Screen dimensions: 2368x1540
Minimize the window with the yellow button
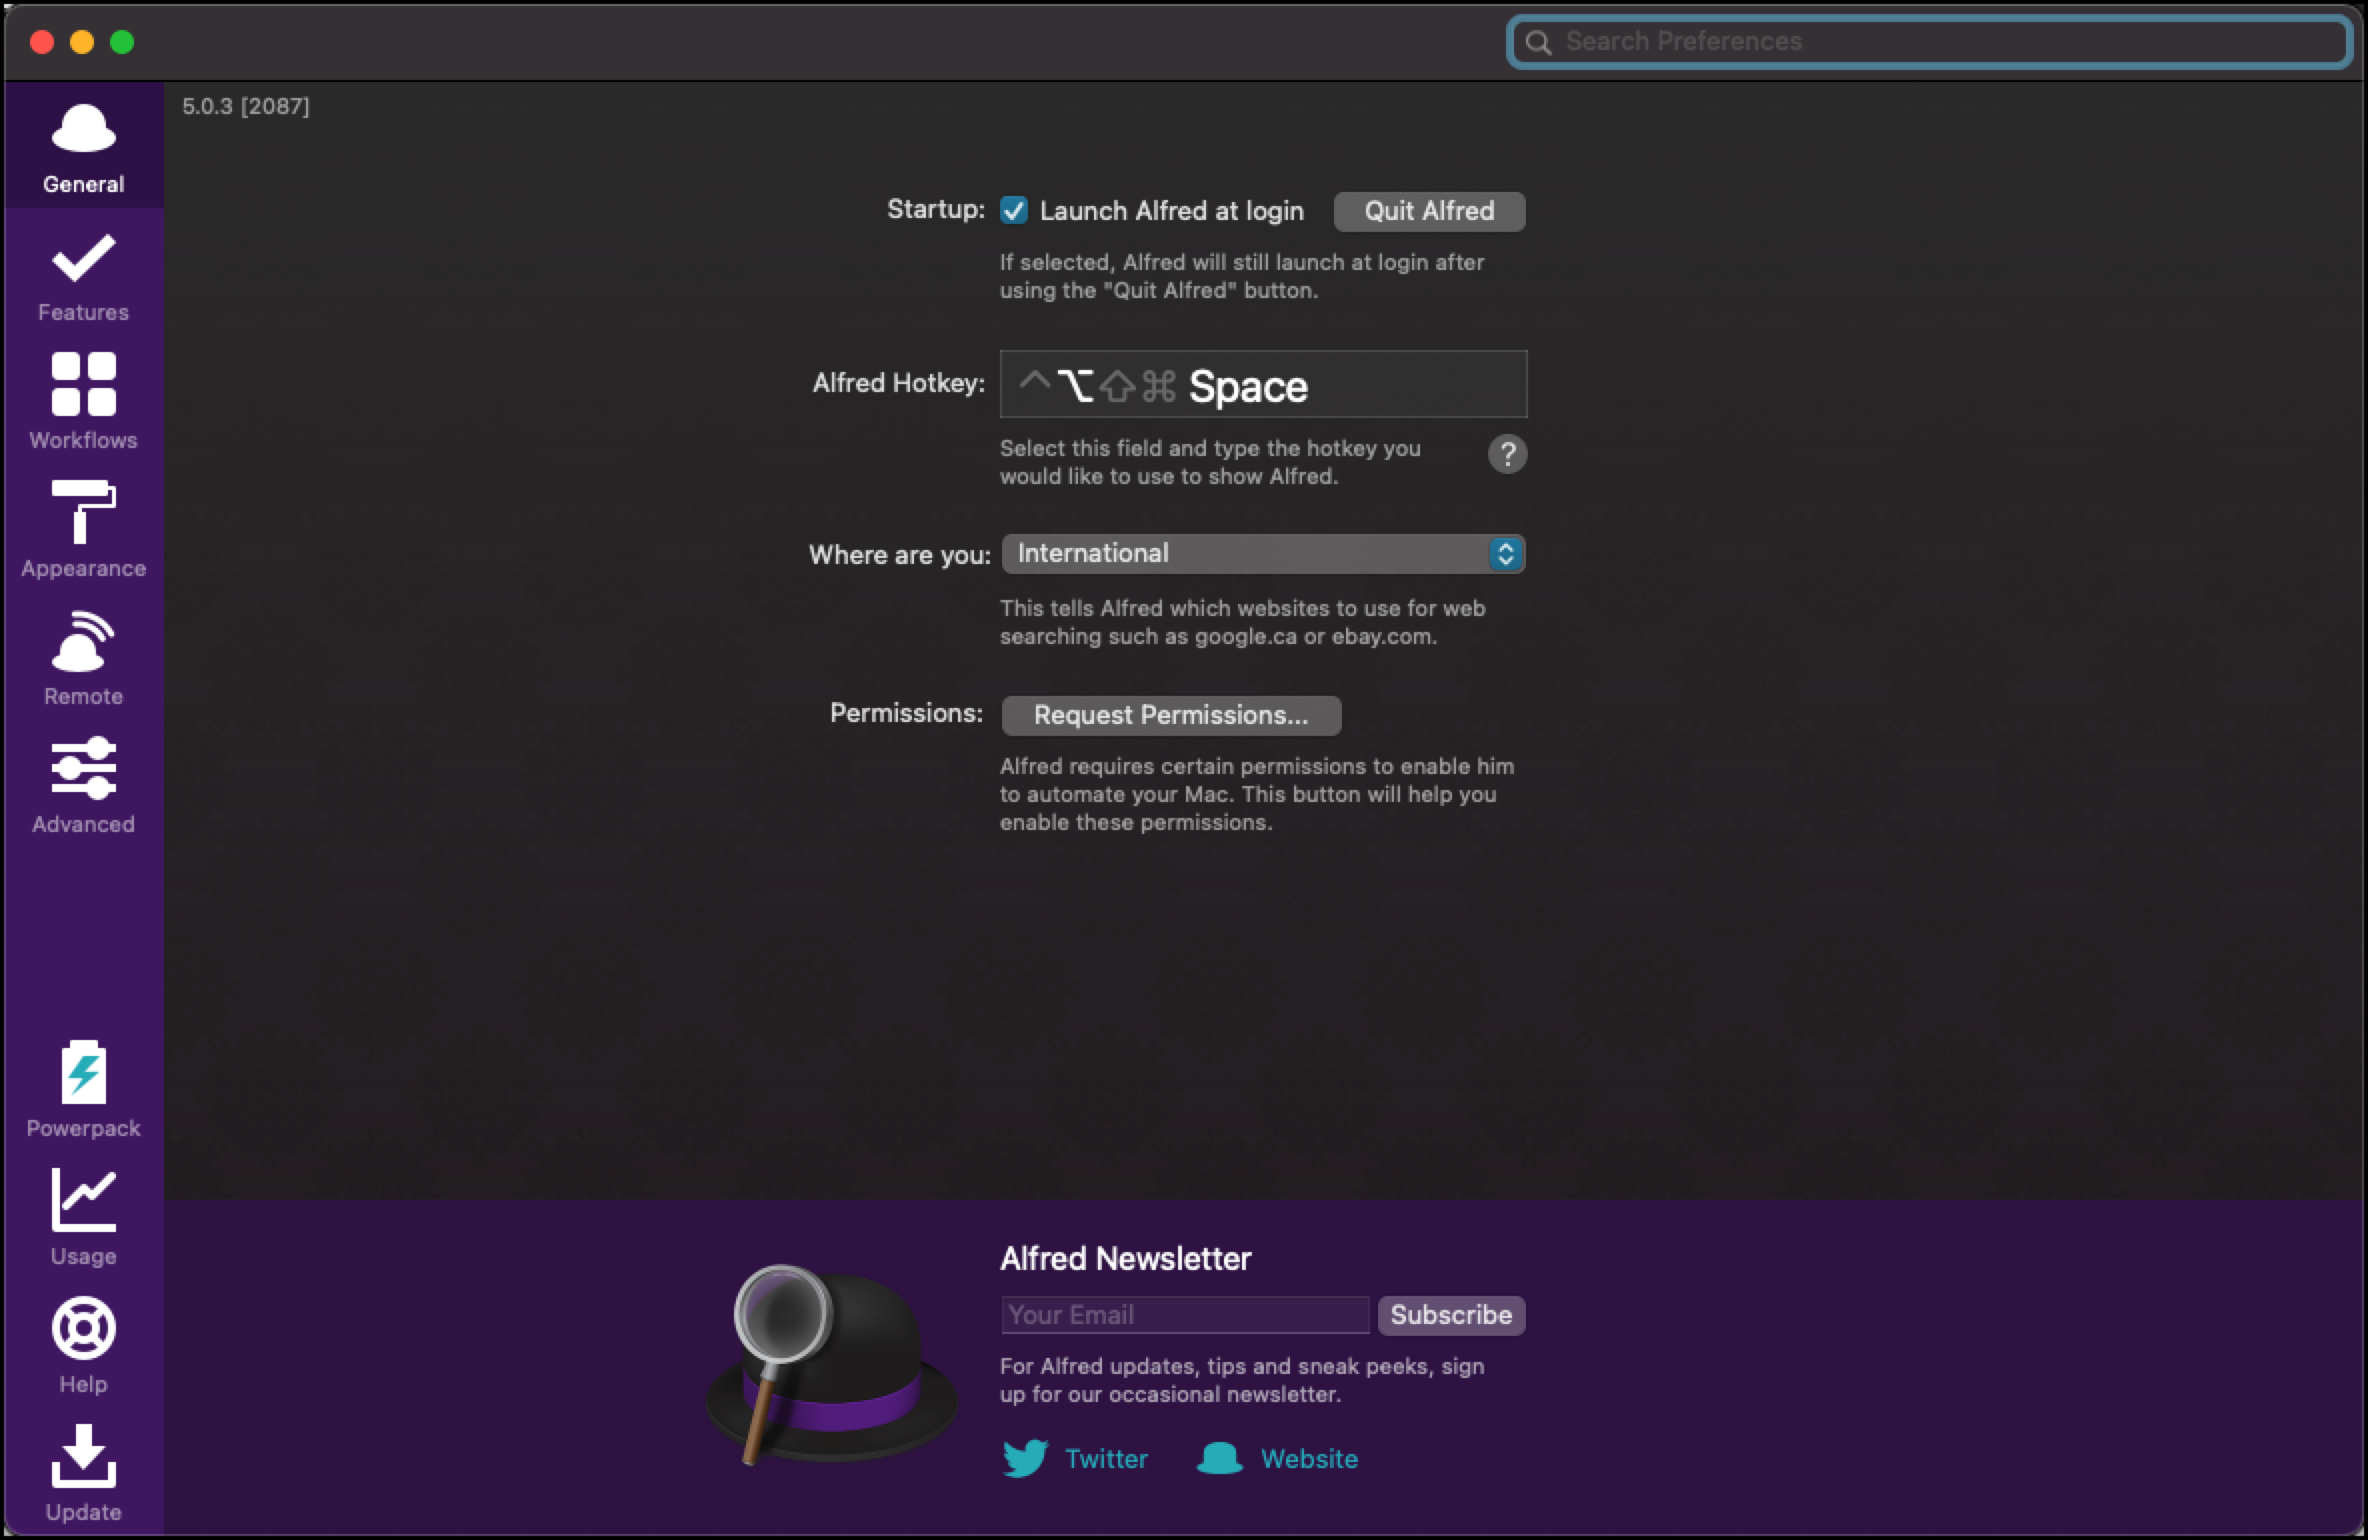click(82, 42)
